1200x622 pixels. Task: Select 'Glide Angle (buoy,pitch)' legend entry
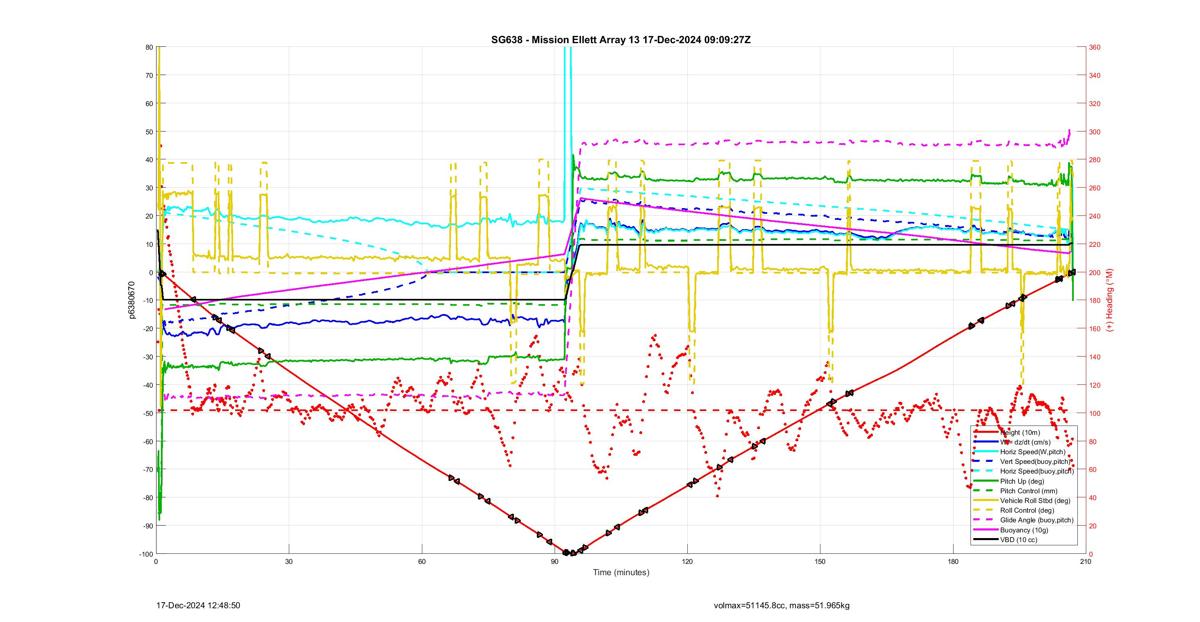[x=1037, y=520]
